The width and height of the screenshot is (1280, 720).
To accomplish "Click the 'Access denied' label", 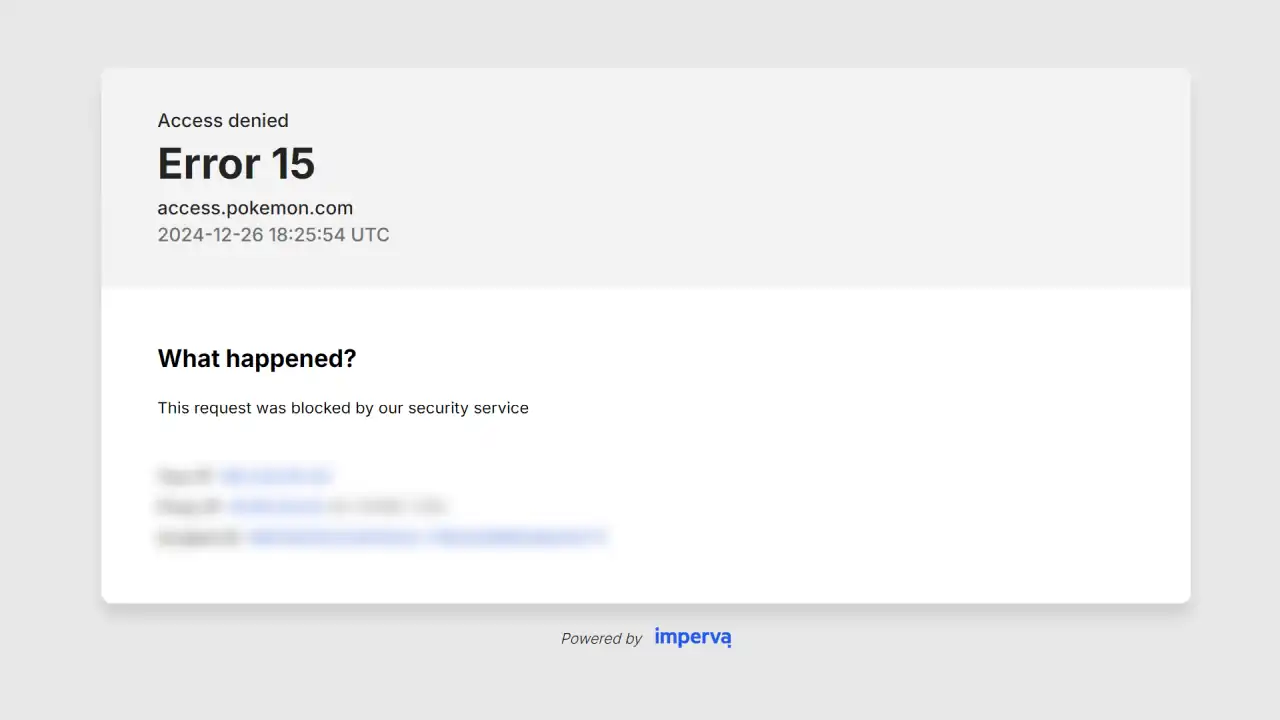I will pyautogui.click(x=223, y=120).
